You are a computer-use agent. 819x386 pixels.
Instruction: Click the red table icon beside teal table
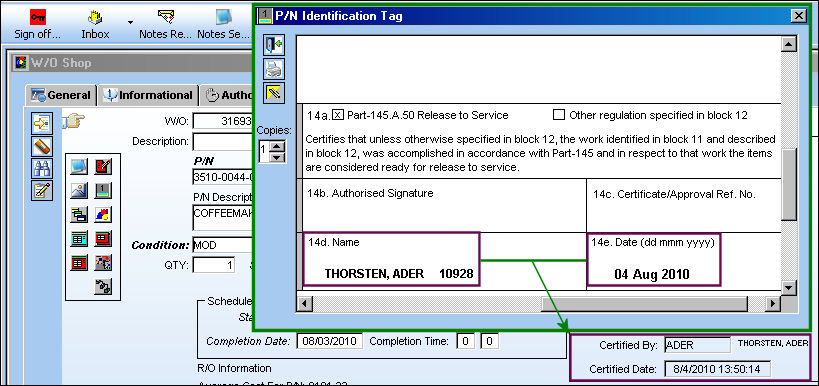point(103,239)
